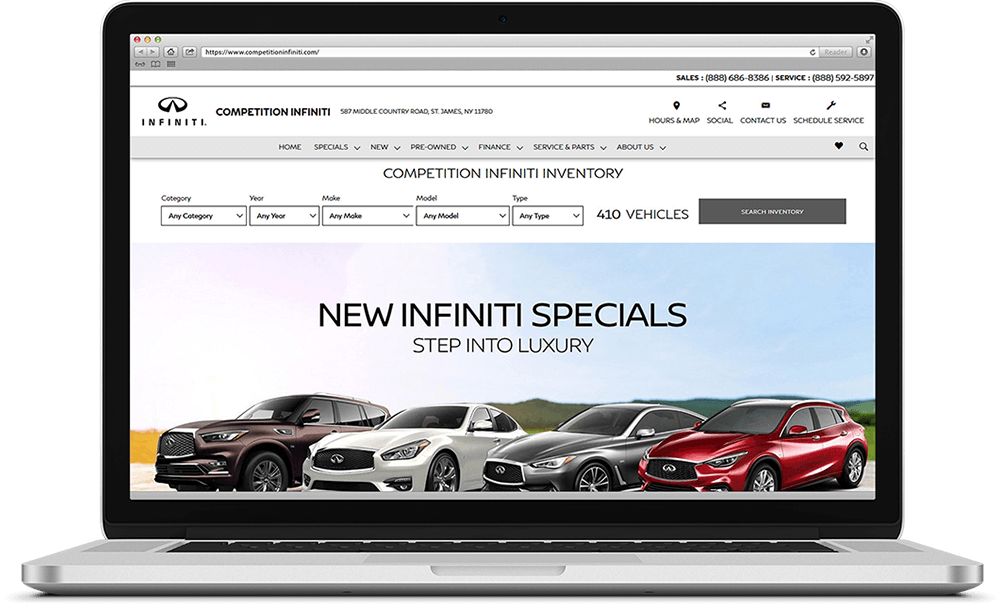Viewport: 1001px width, 605px height.
Task: Expand the Any Category dropdown
Action: point(204,216)
